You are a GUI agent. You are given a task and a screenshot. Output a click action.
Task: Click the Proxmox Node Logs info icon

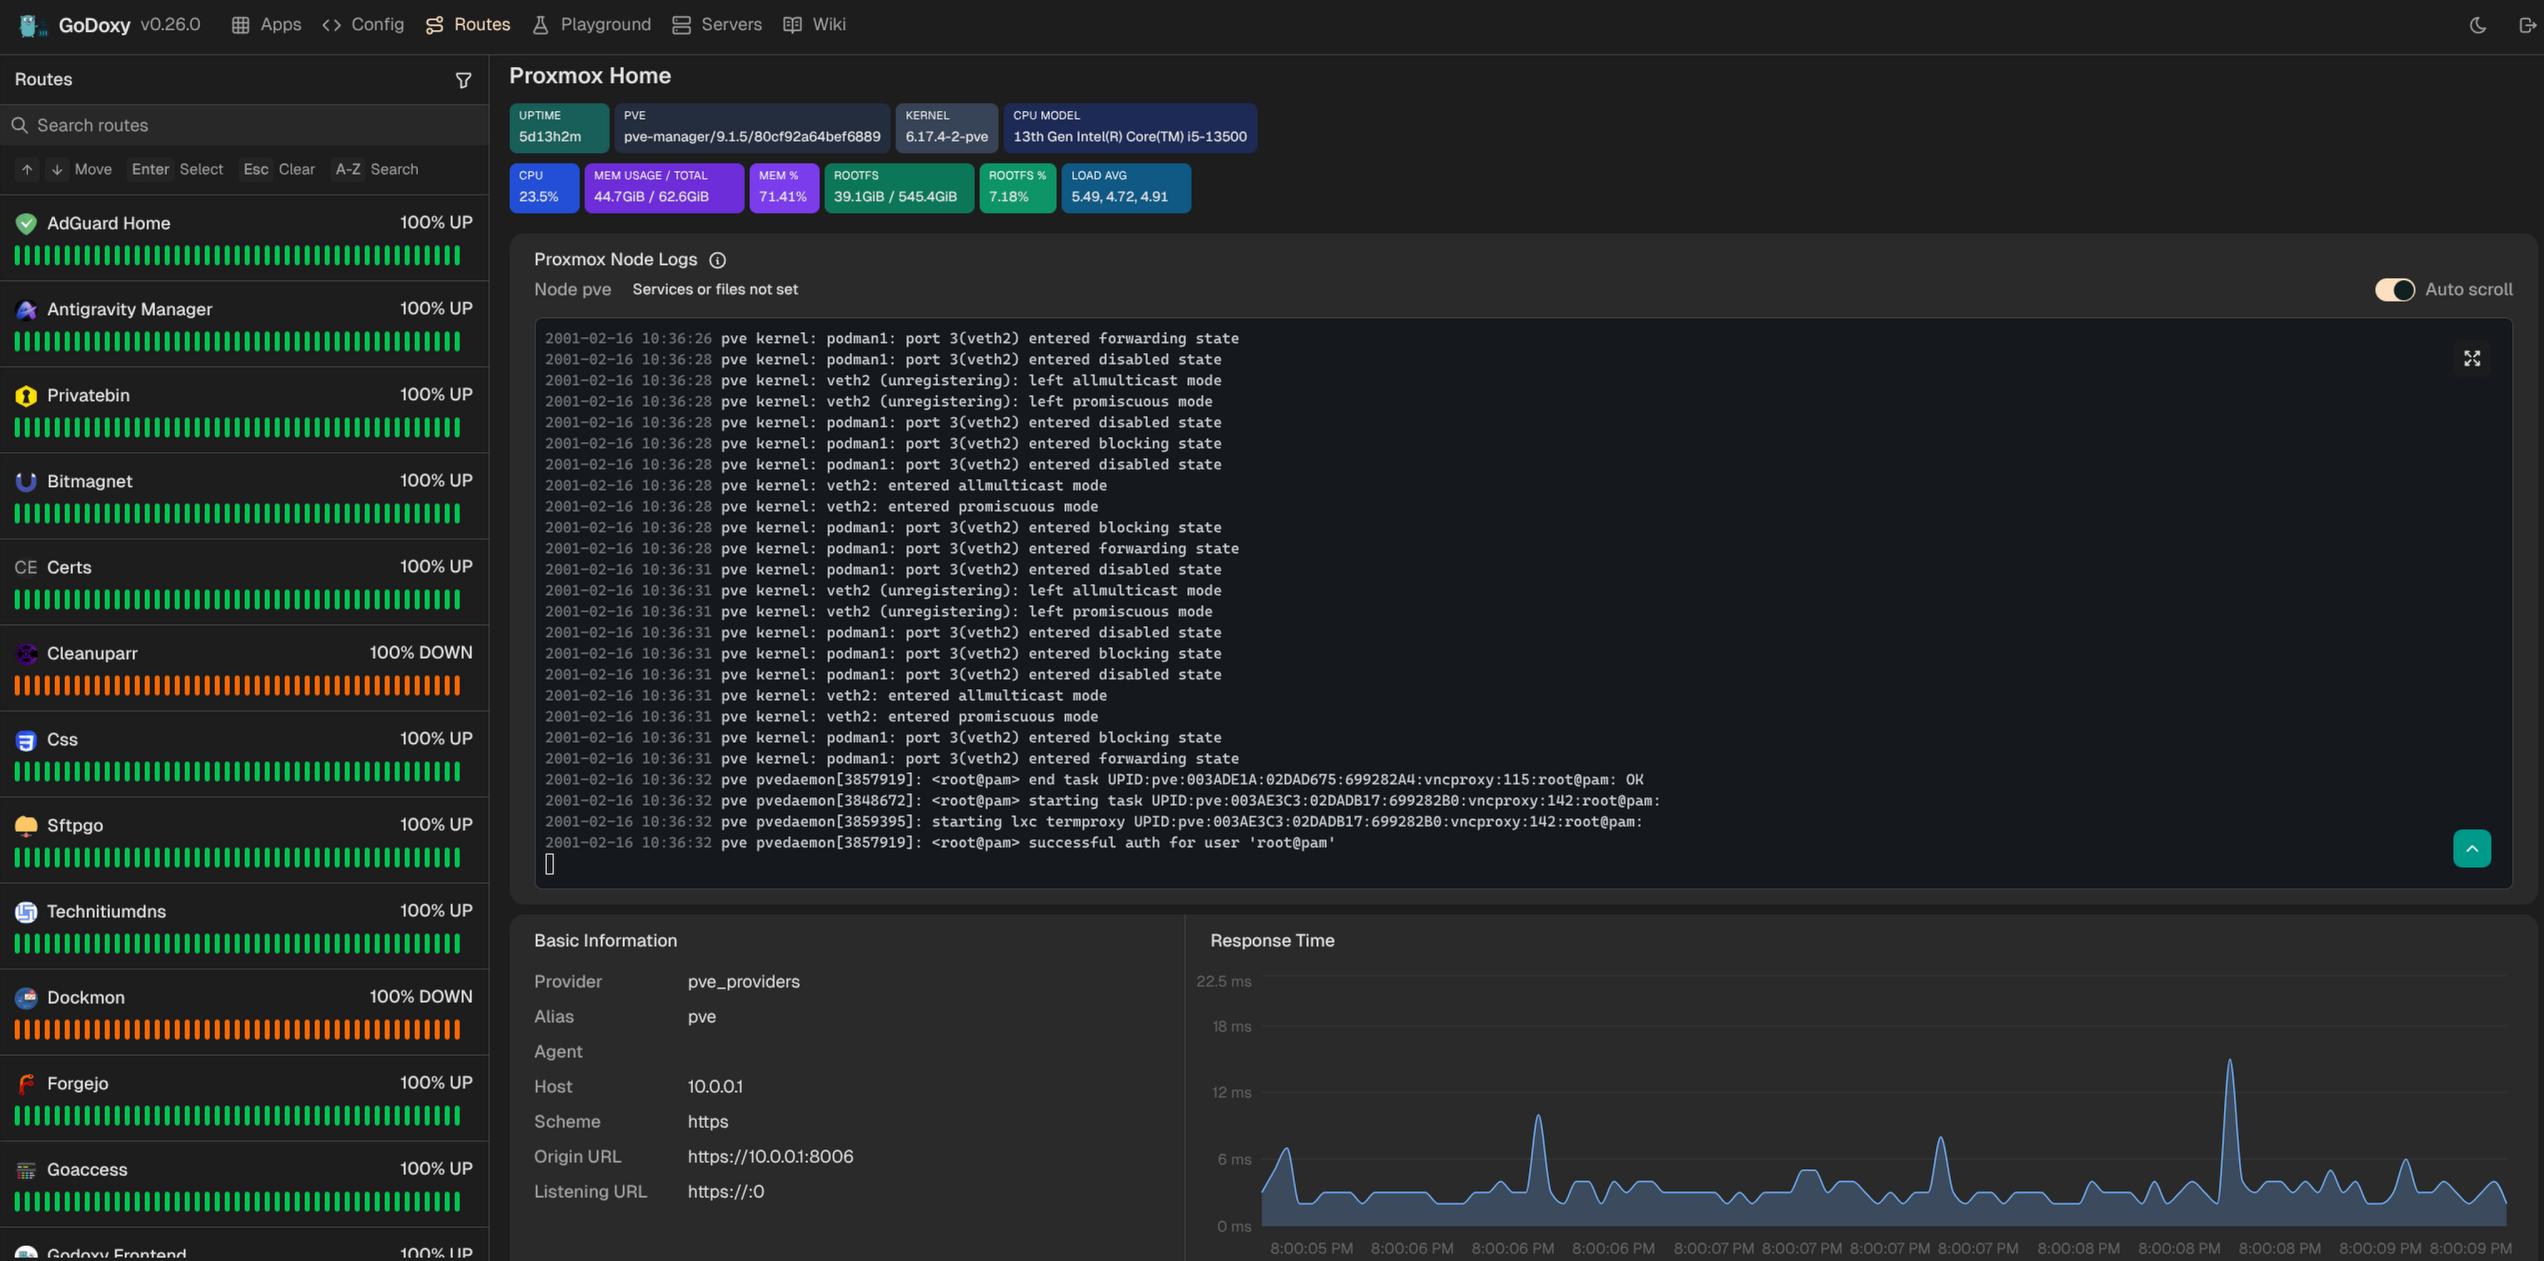(x=717, y=260)
